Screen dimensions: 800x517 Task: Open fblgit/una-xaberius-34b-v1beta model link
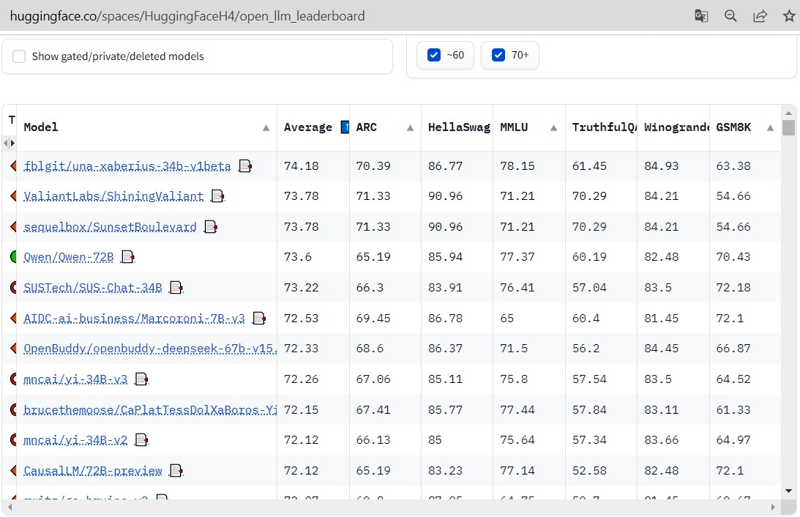pyautogui.click(x=127, y=166)
